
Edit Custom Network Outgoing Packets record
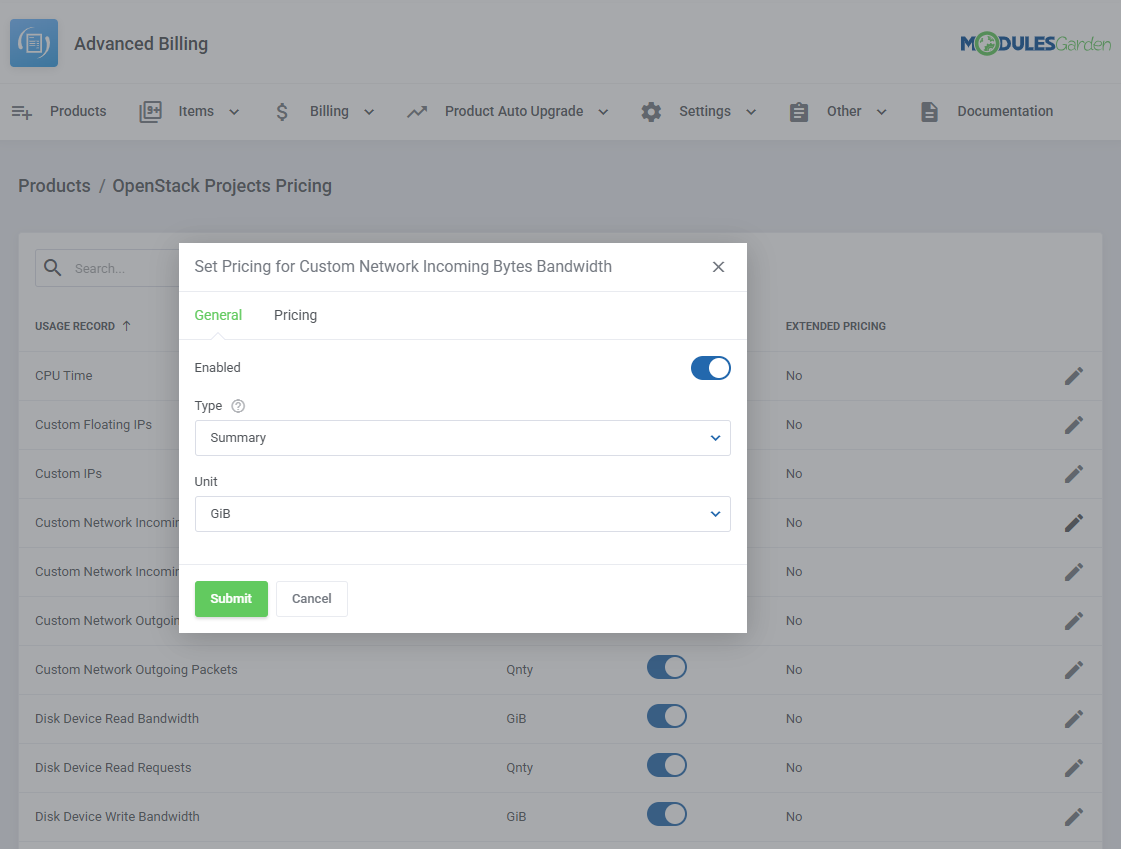point(1073,670)
